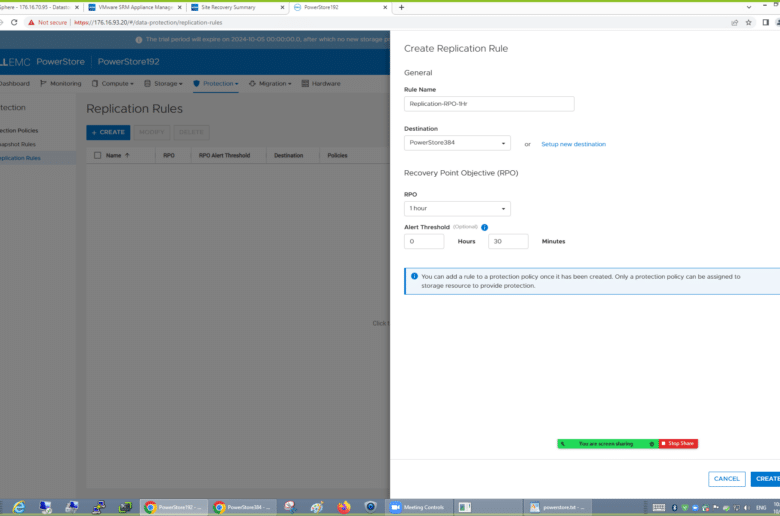Click the Alert Threshold Minutes field
Viewport: 780px width, 516px height.
(x=508, y=241)
